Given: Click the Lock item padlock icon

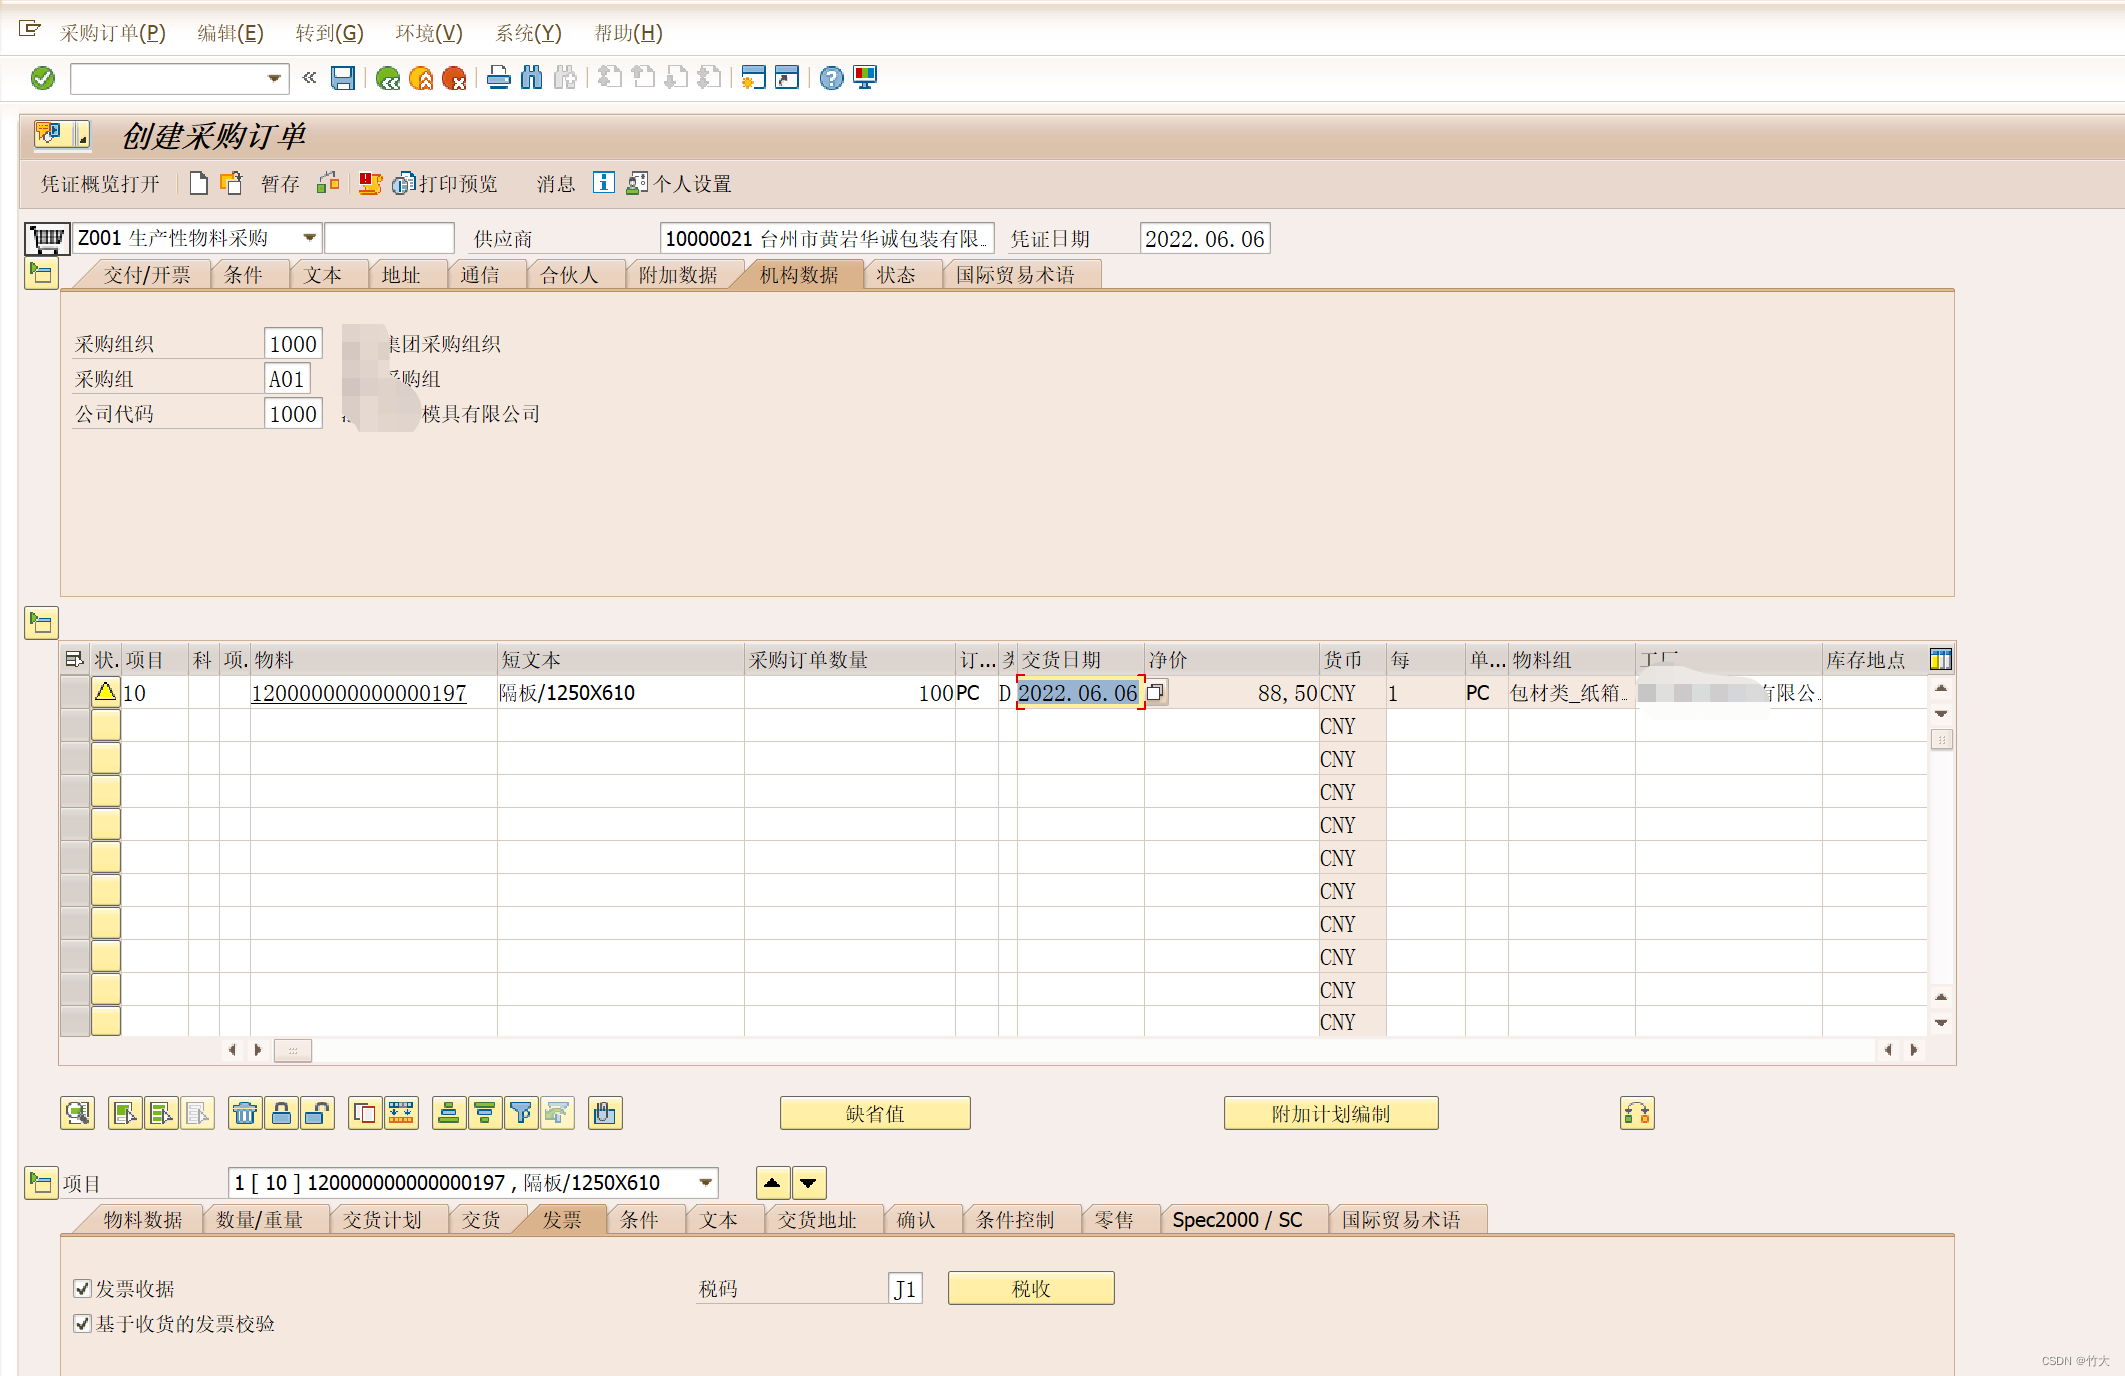Looking at the screenshot, I should 282,1113.
